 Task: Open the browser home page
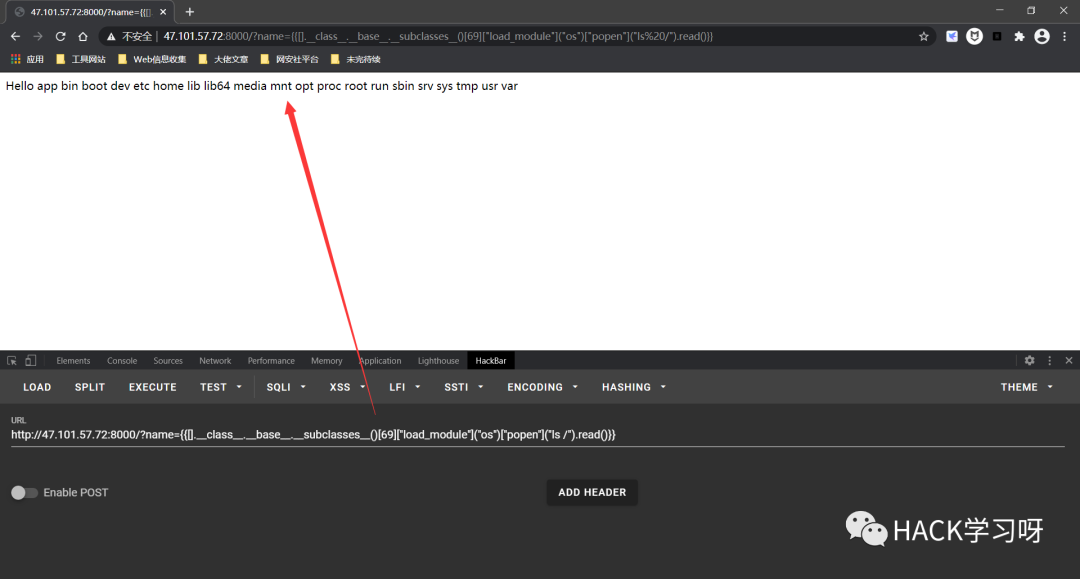[x=83, y=36]
